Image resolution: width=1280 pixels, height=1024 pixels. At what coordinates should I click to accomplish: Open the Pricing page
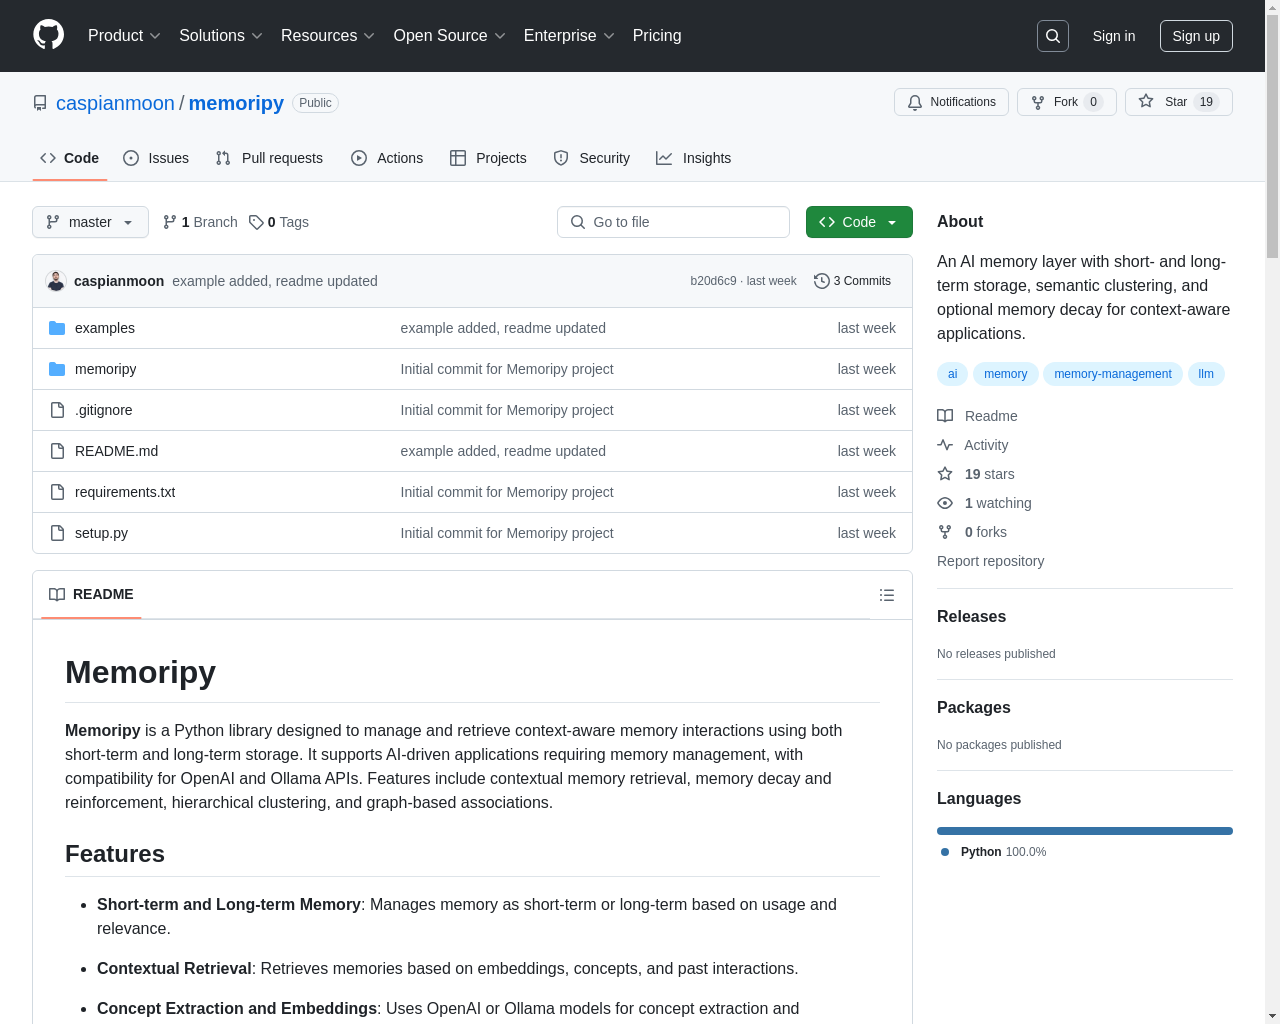pos(657,36)
